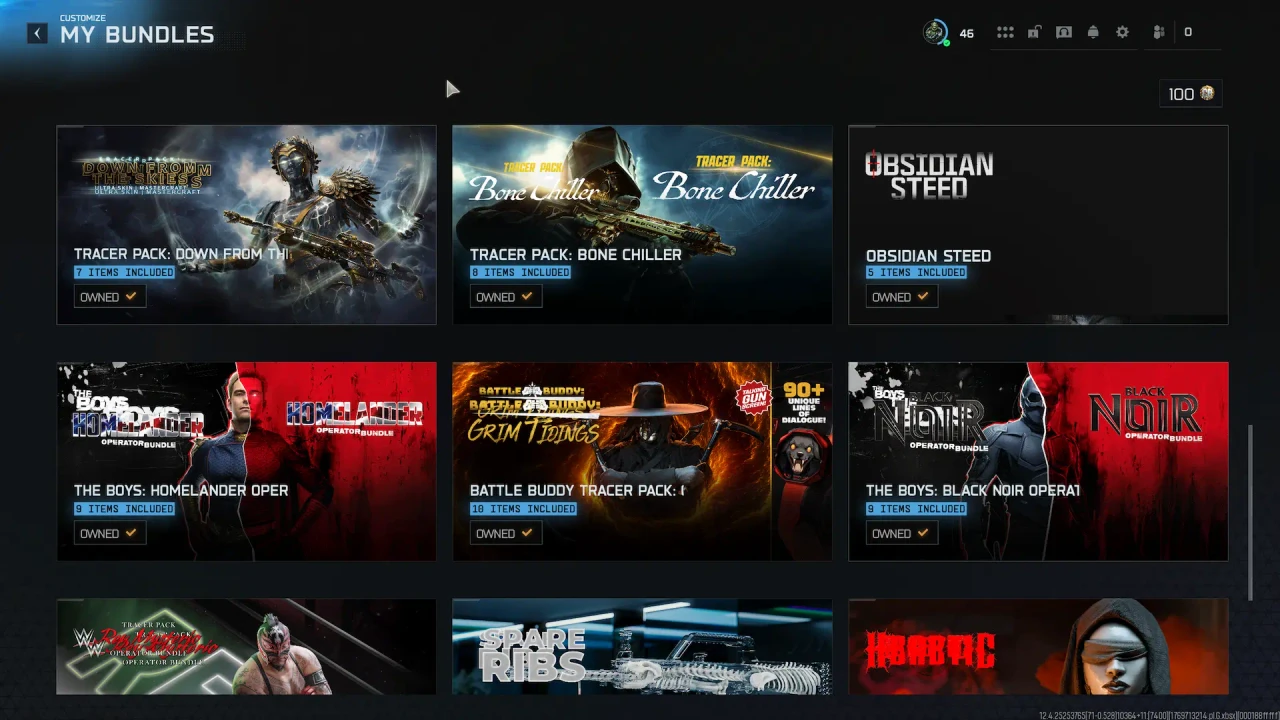The height and width of the screenshot is (720, 1280).
Task: Click Owned badge on Battle Buddy bundle
Action: 506,533
